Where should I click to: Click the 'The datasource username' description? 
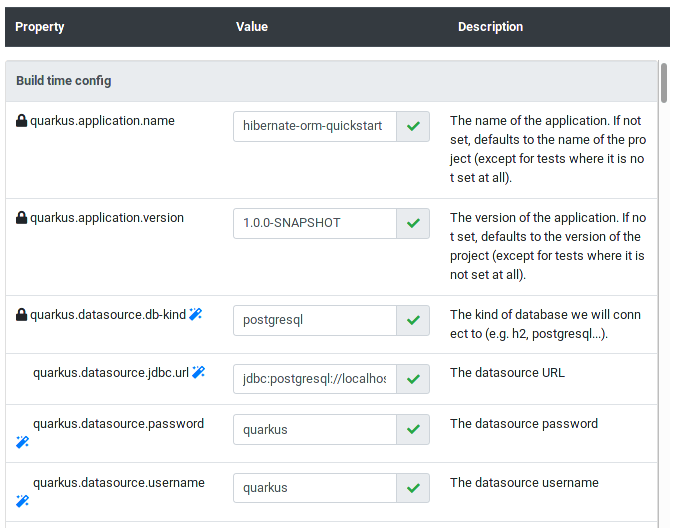tap(524, 483)
